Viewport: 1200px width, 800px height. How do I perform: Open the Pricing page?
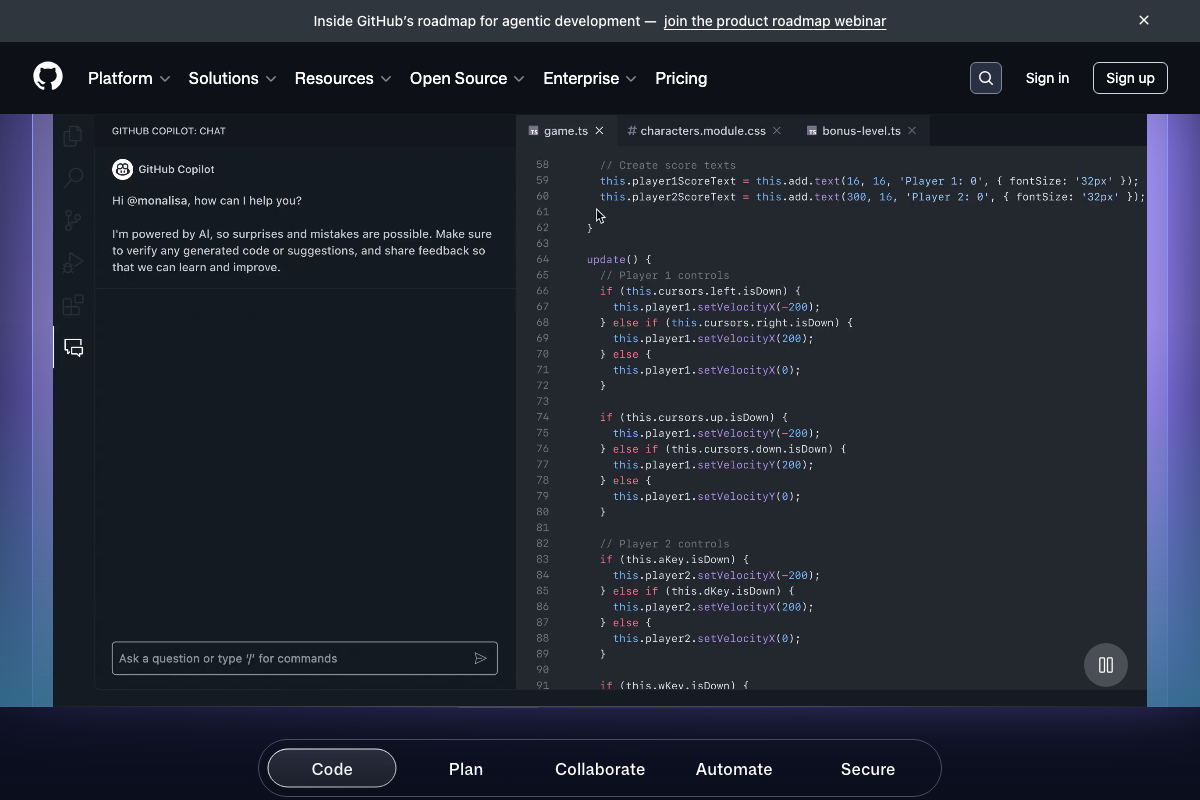click(681, 78)
